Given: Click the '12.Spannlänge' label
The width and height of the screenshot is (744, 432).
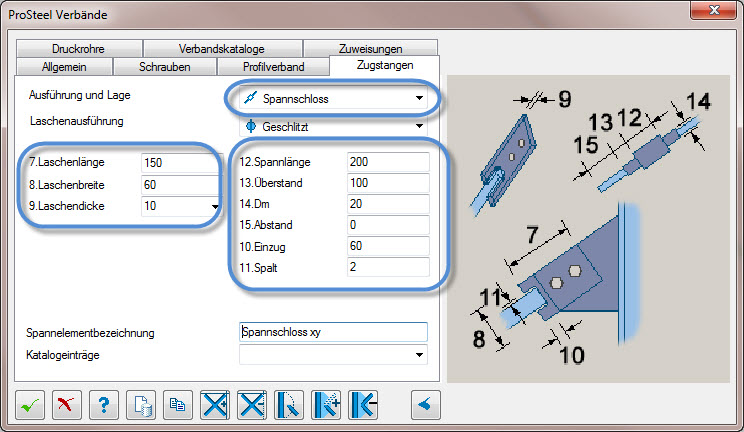Looking at the screenshot, I should (x=275, y=162).
